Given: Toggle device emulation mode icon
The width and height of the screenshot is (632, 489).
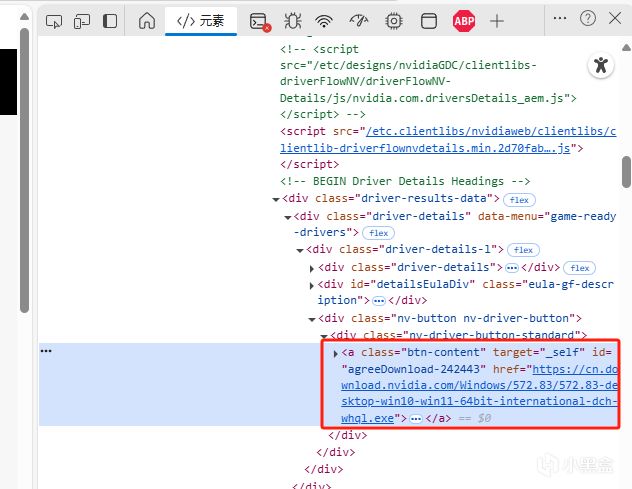Looking at the screenshot, I should [x=82, y=21].
